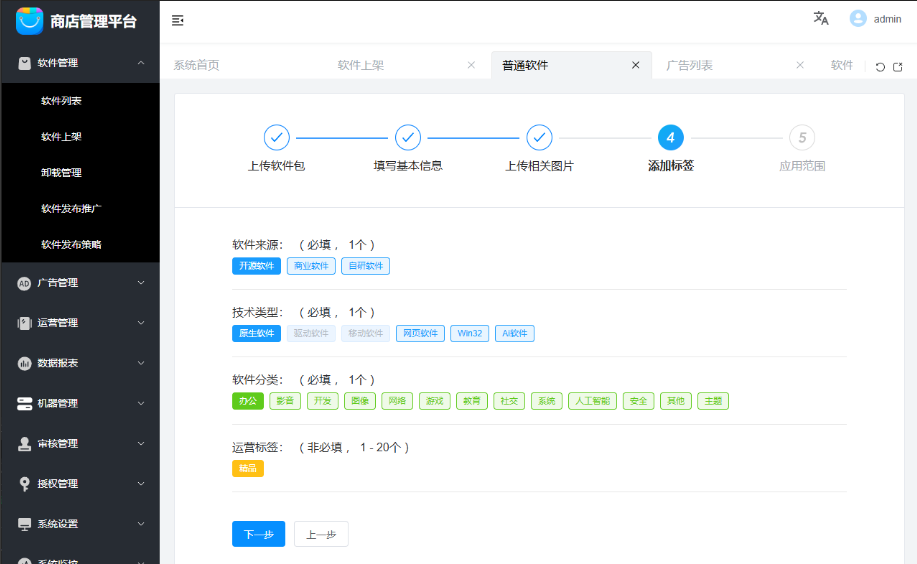Expand the 审核管理 menu chevron
917x564 pixels.
coord(141,444)
